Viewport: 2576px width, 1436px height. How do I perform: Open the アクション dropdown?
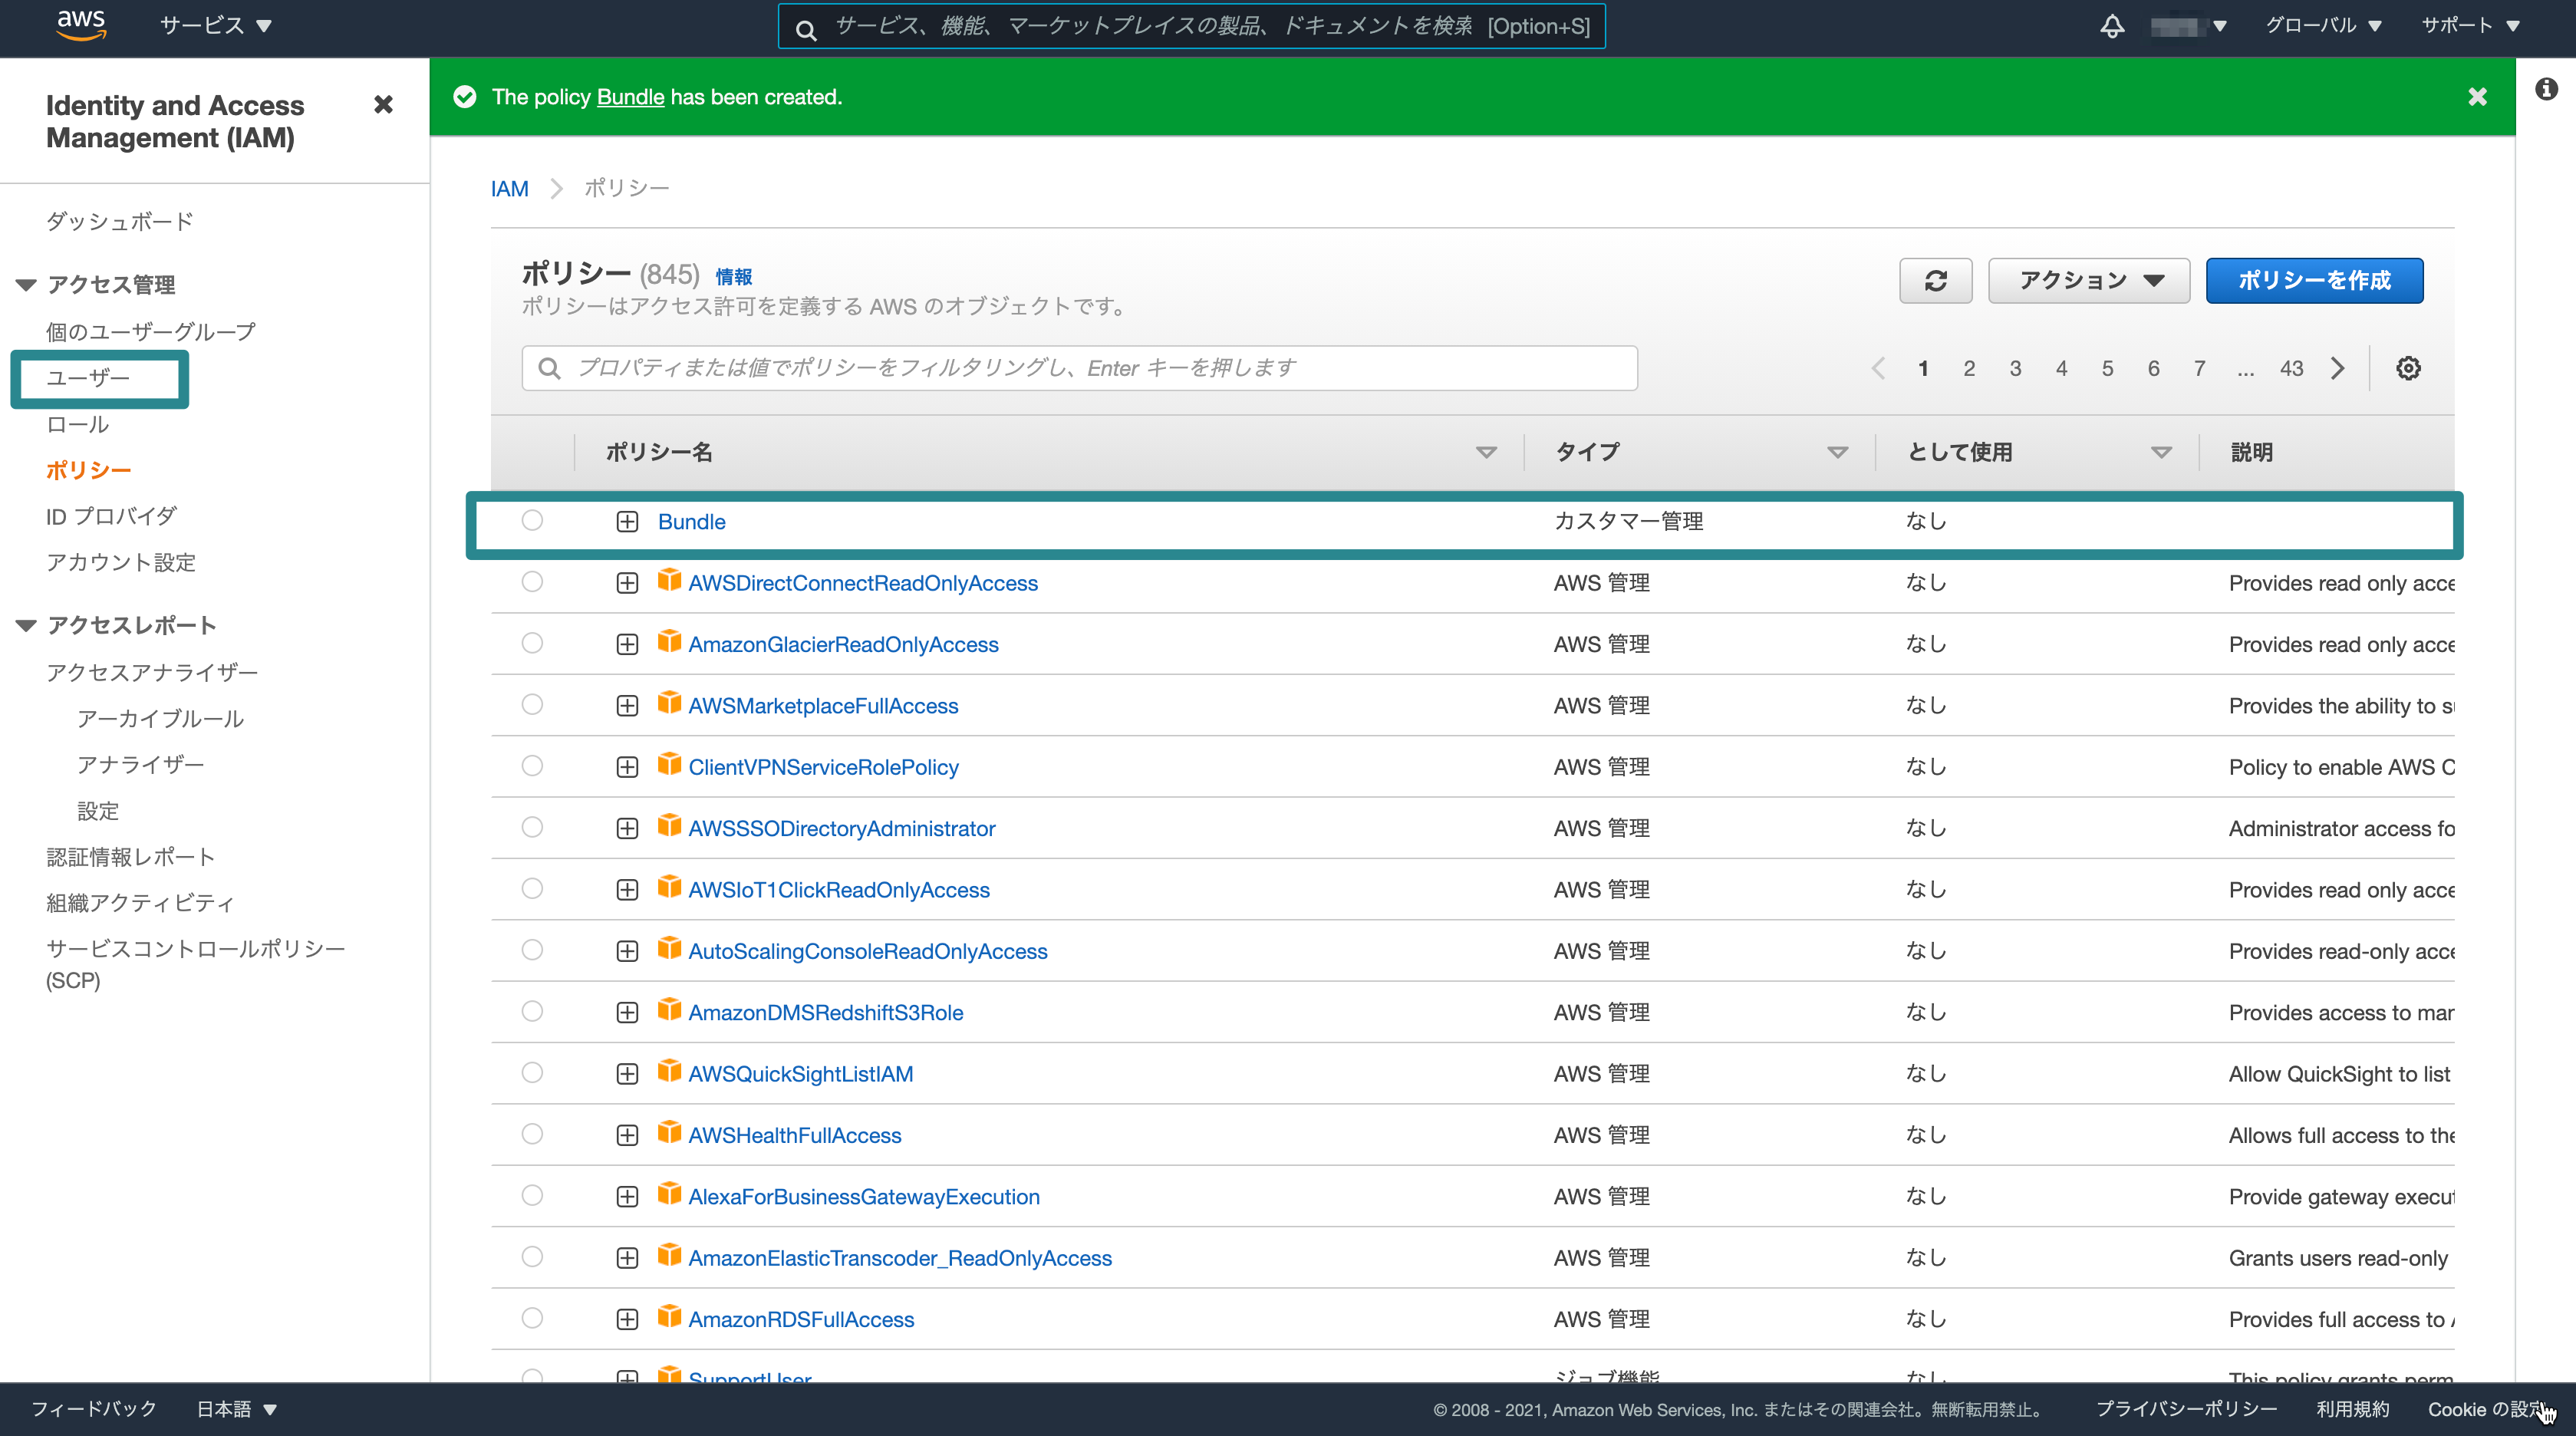click(2089, 281)
